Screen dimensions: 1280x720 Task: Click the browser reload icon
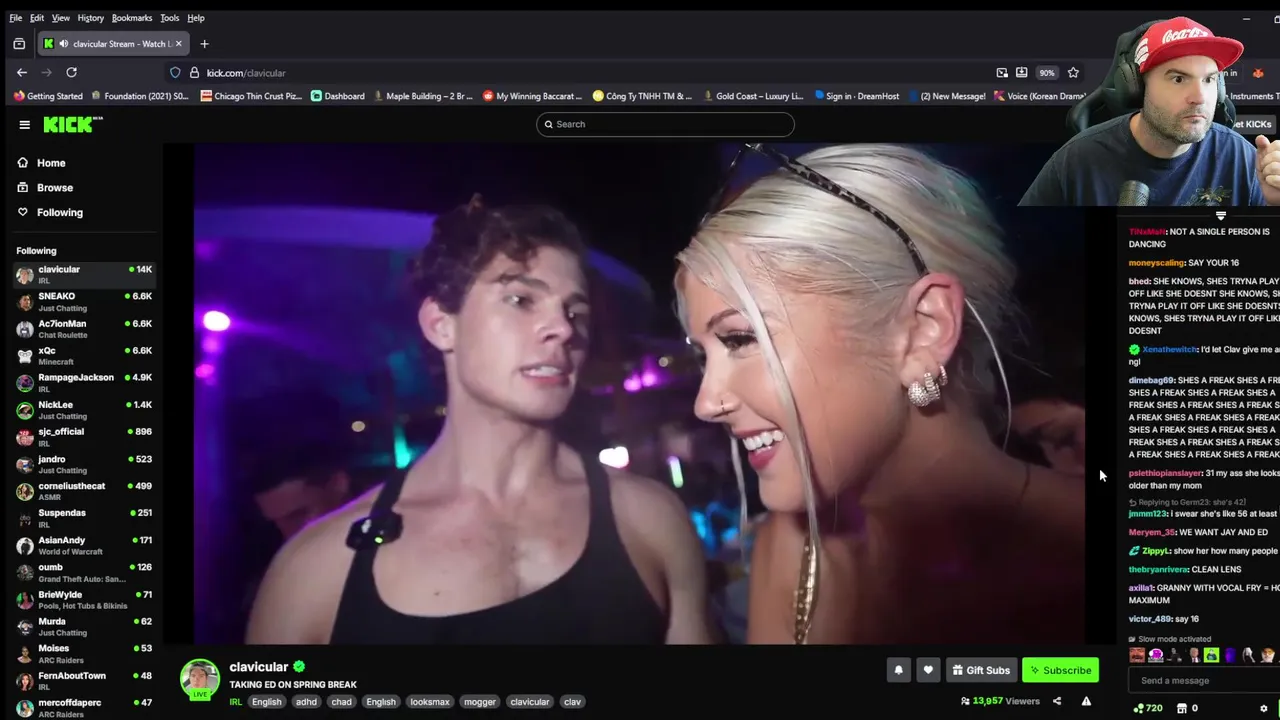pos(71,72)
